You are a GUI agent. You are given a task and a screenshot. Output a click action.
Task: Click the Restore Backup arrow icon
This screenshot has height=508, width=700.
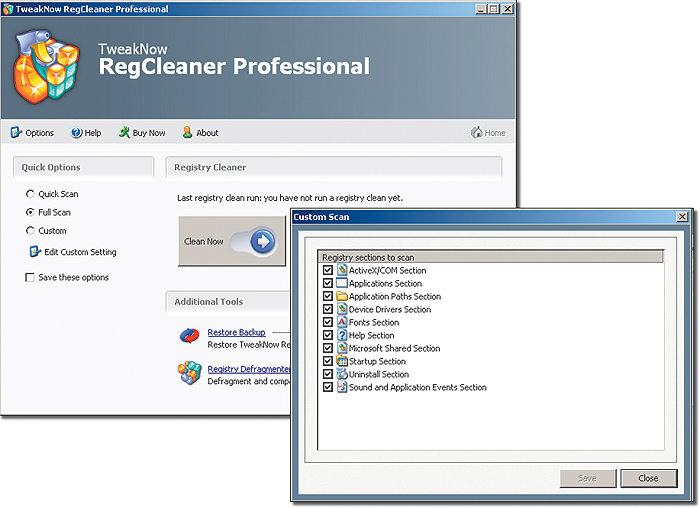click(x=190, y=336)
